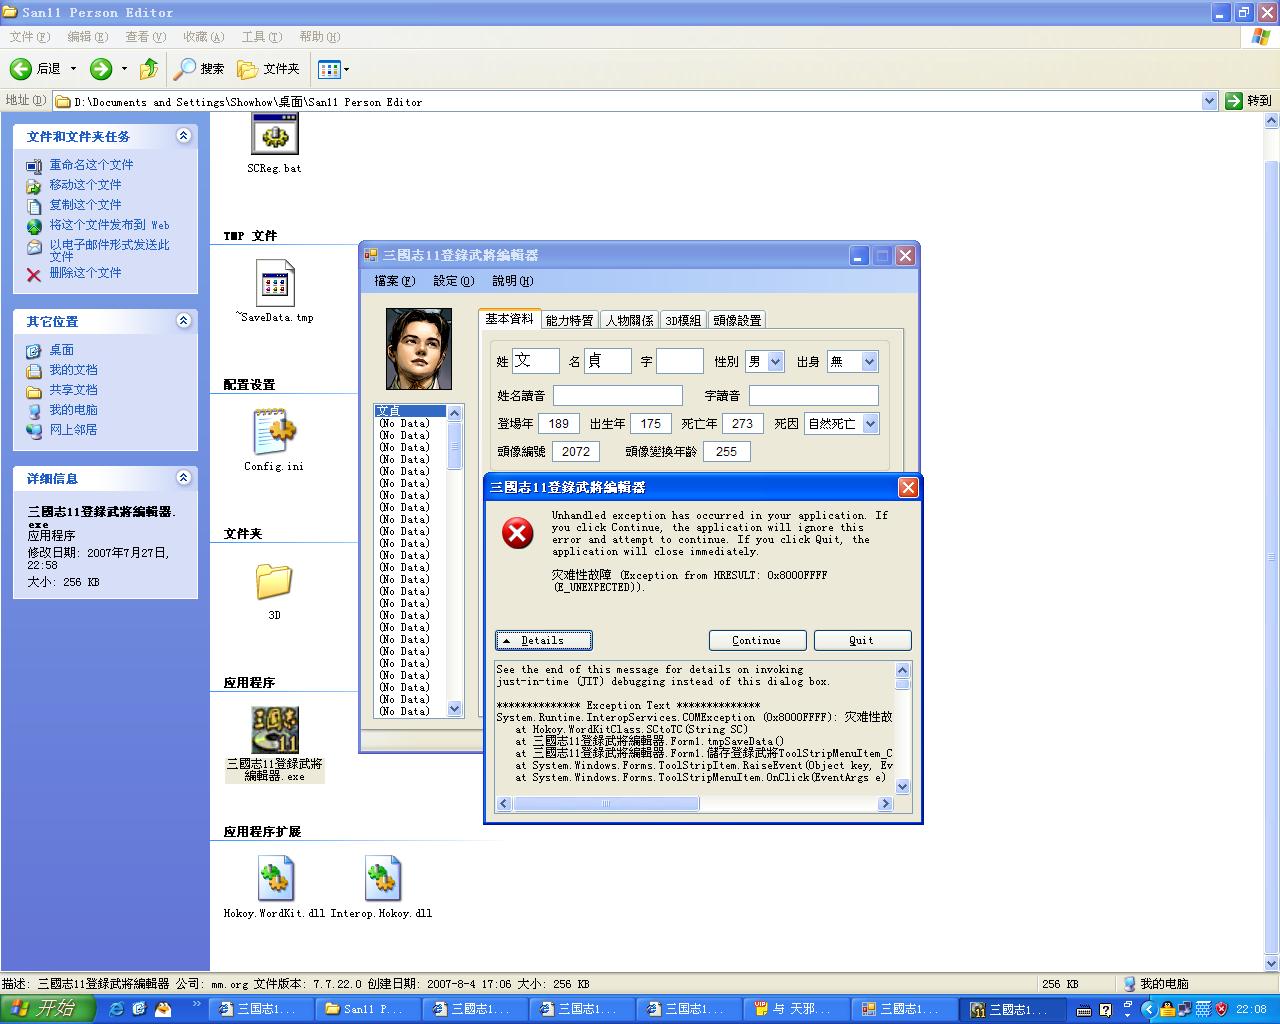Open the Config.ini file icon
The width and height of the screenshot is (1280, 1024).
coord(274,432)
